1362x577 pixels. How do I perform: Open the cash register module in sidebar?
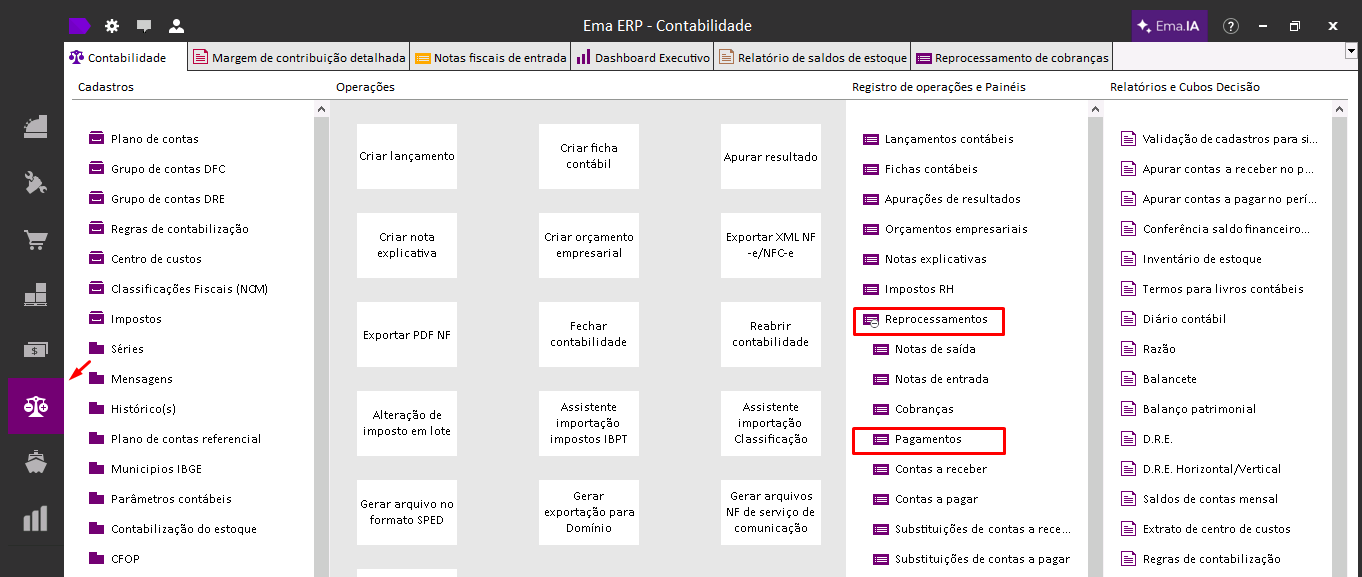pos(35,127)
